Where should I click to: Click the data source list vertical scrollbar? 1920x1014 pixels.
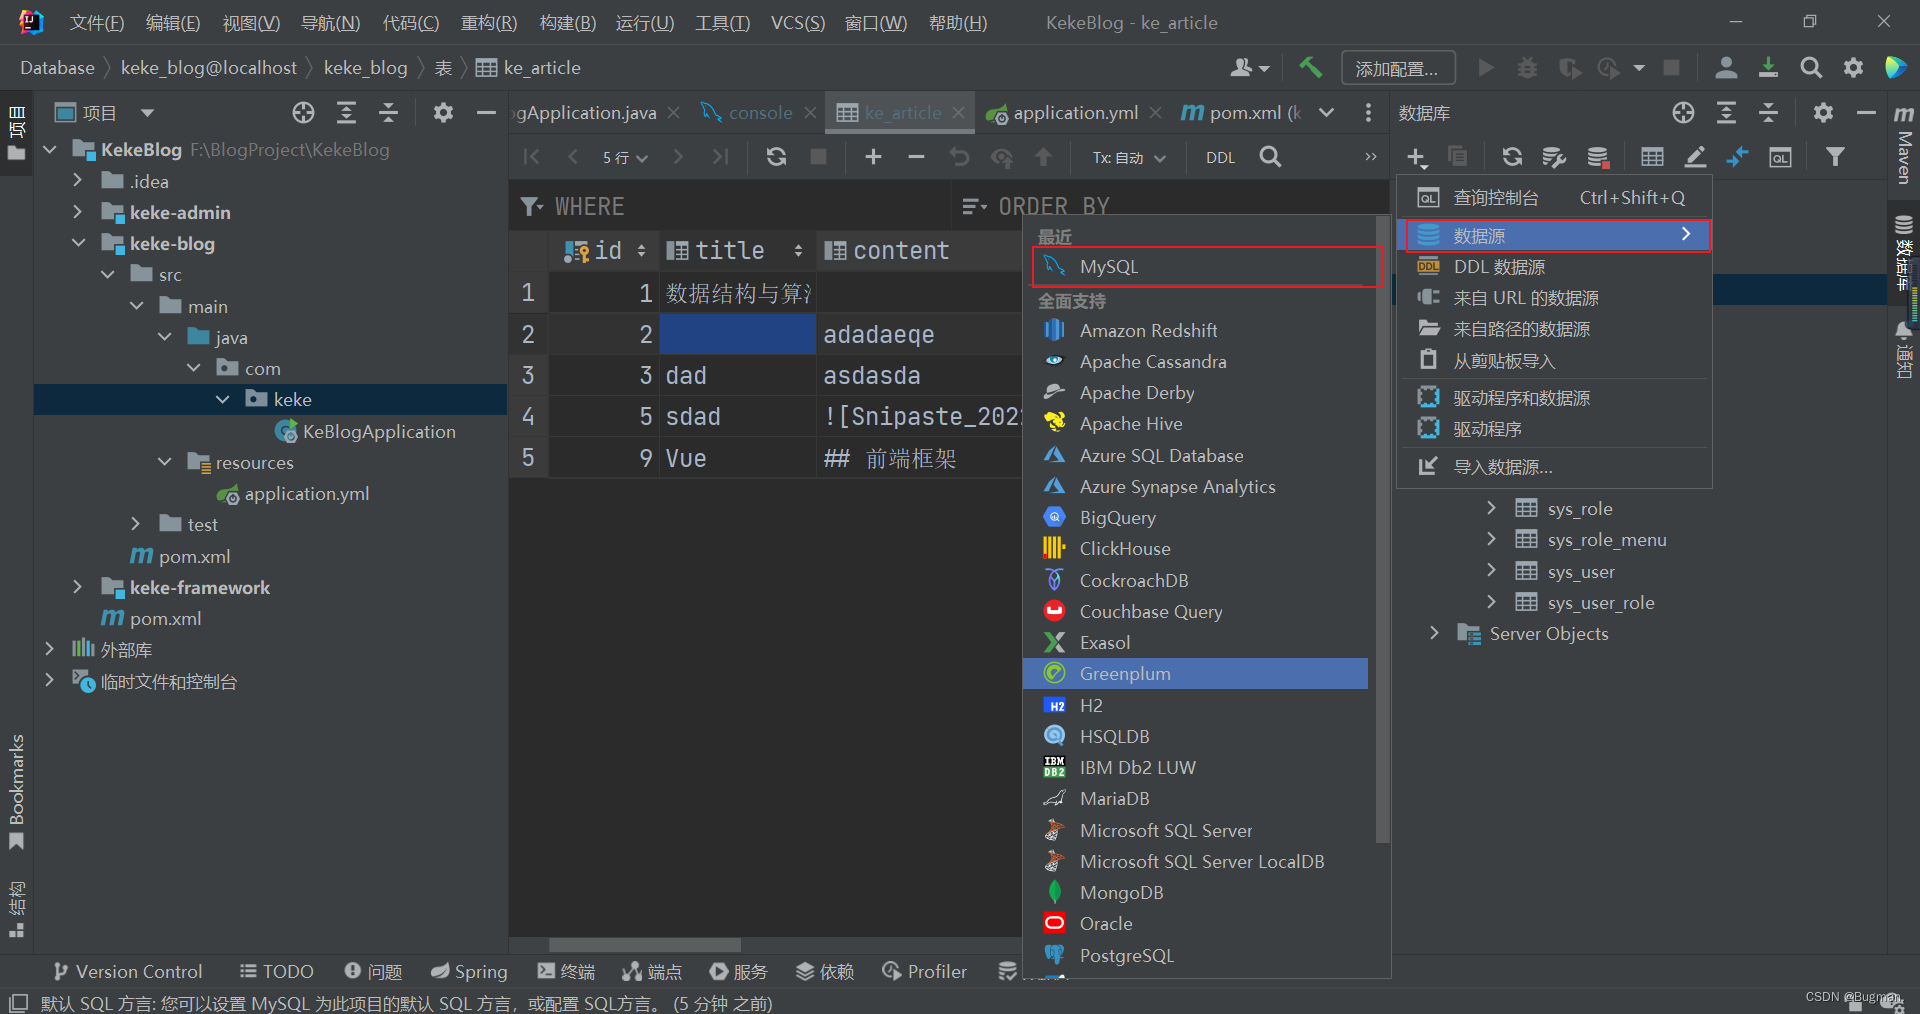1382,530
